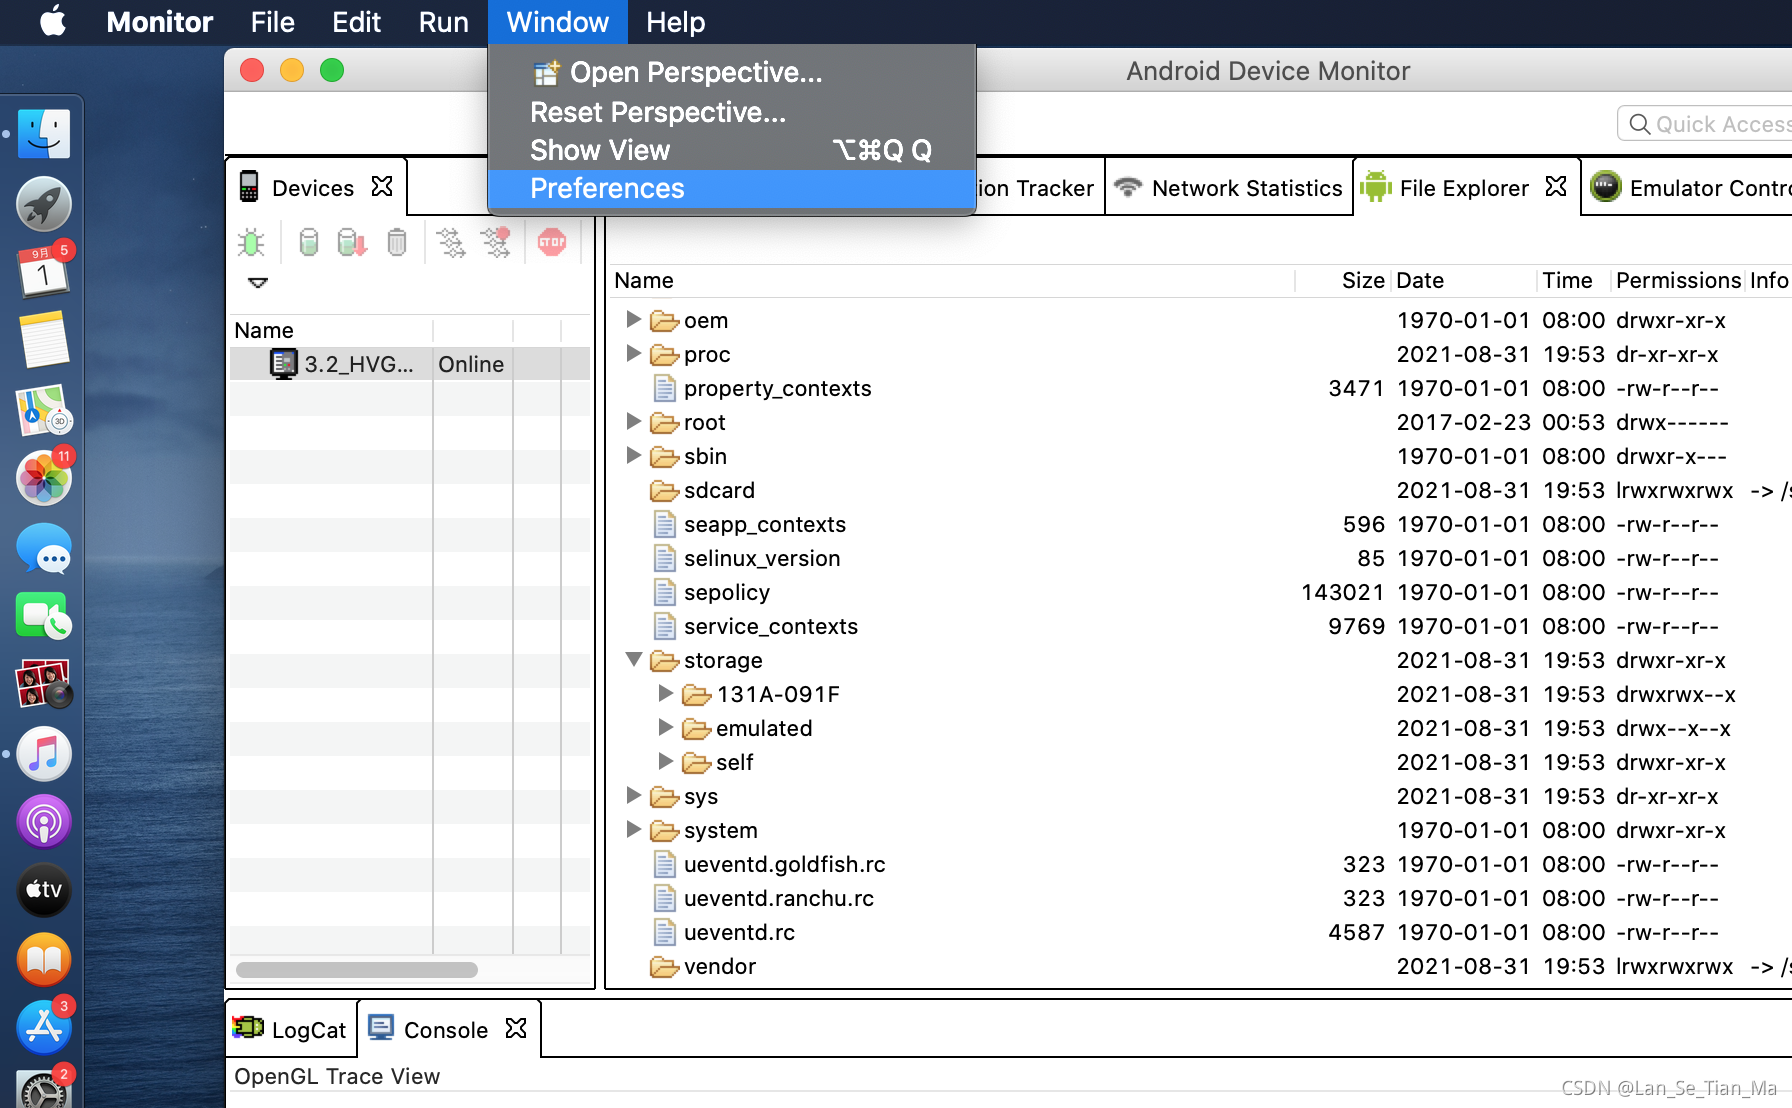This screenshot has height=1108, width=1792.
Task: Open the Run menu
Action: coord(443,22)
